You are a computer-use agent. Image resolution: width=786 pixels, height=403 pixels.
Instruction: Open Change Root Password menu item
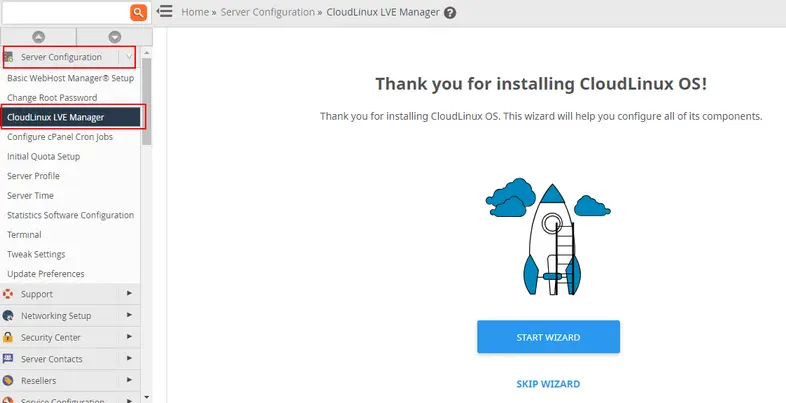pos(52,98)
